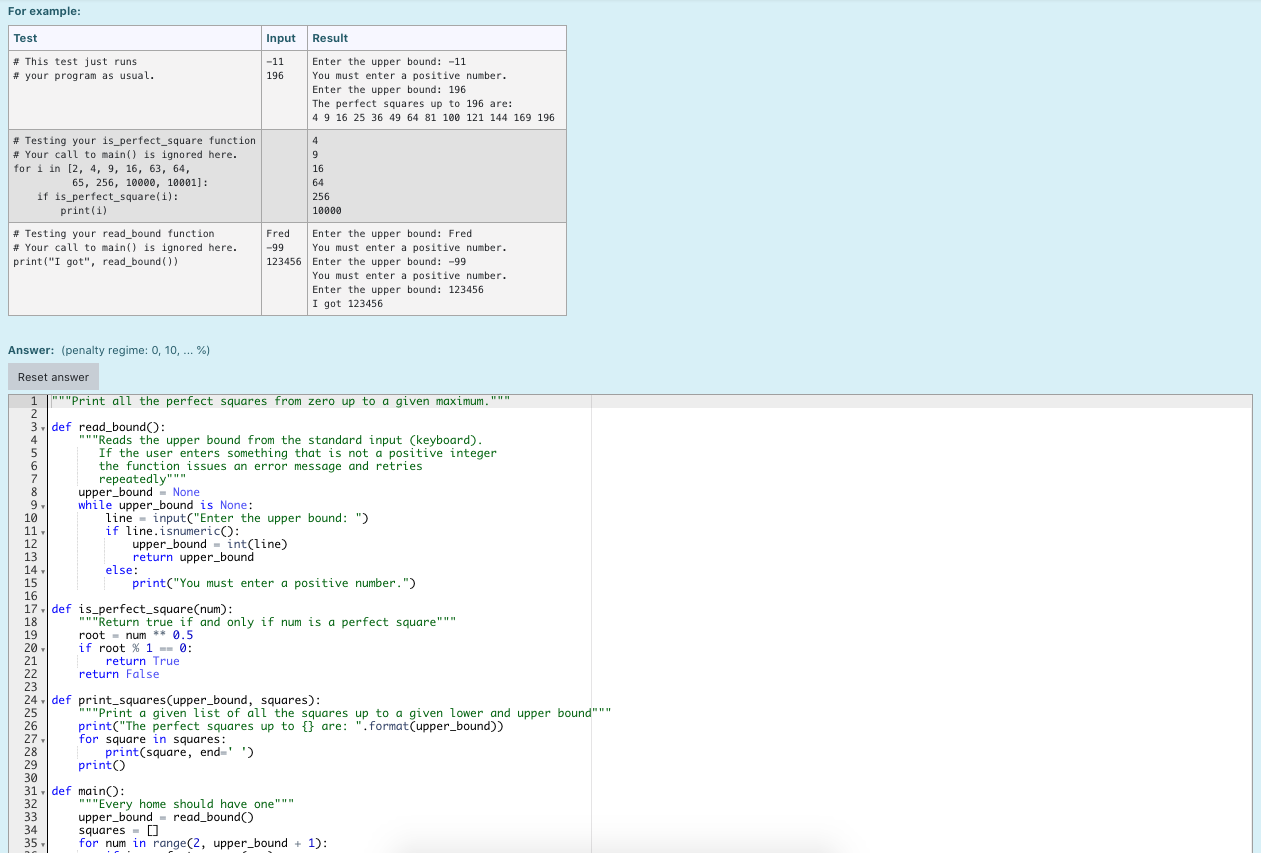Collapse the for loop on line 35
1261x853 pixels.
coord(45,843)
